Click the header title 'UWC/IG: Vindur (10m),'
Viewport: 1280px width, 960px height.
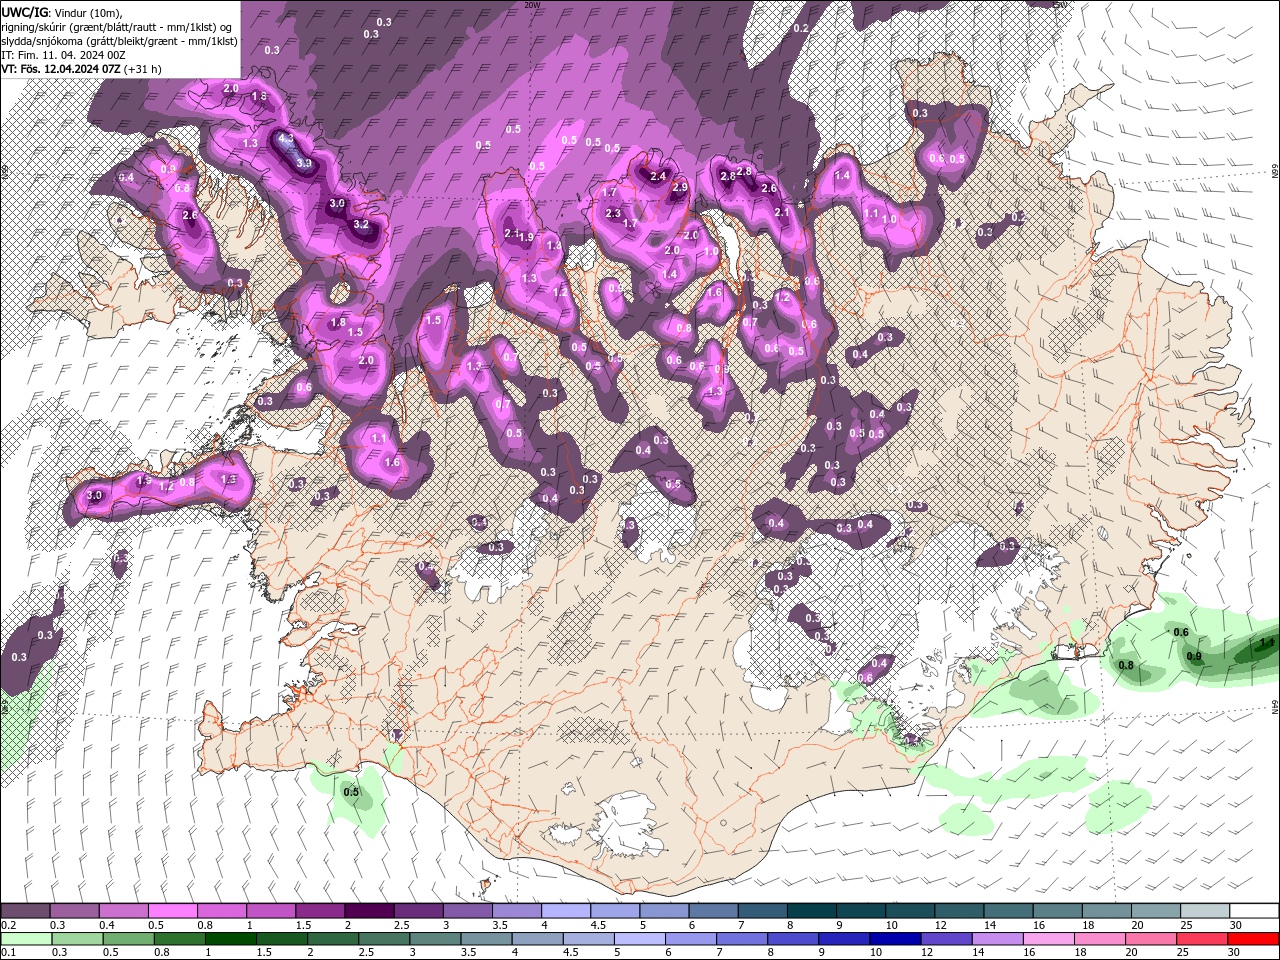coord(61,11)
